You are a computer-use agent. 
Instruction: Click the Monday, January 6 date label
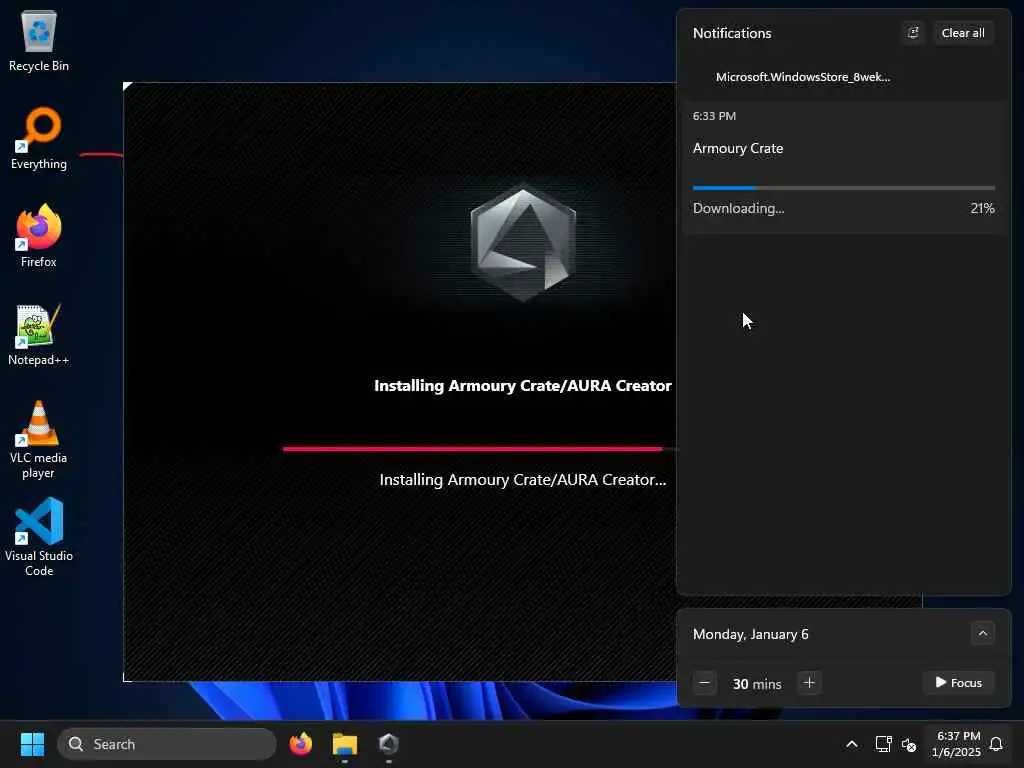[750, 634]
